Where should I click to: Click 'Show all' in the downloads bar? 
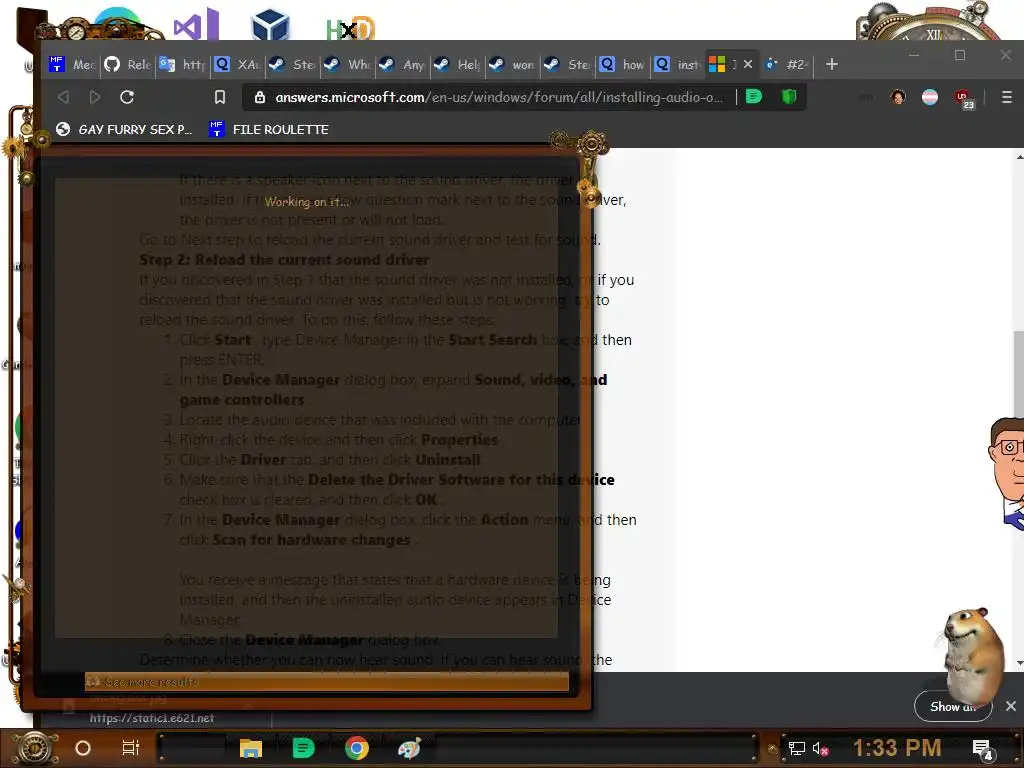(953, 707)
